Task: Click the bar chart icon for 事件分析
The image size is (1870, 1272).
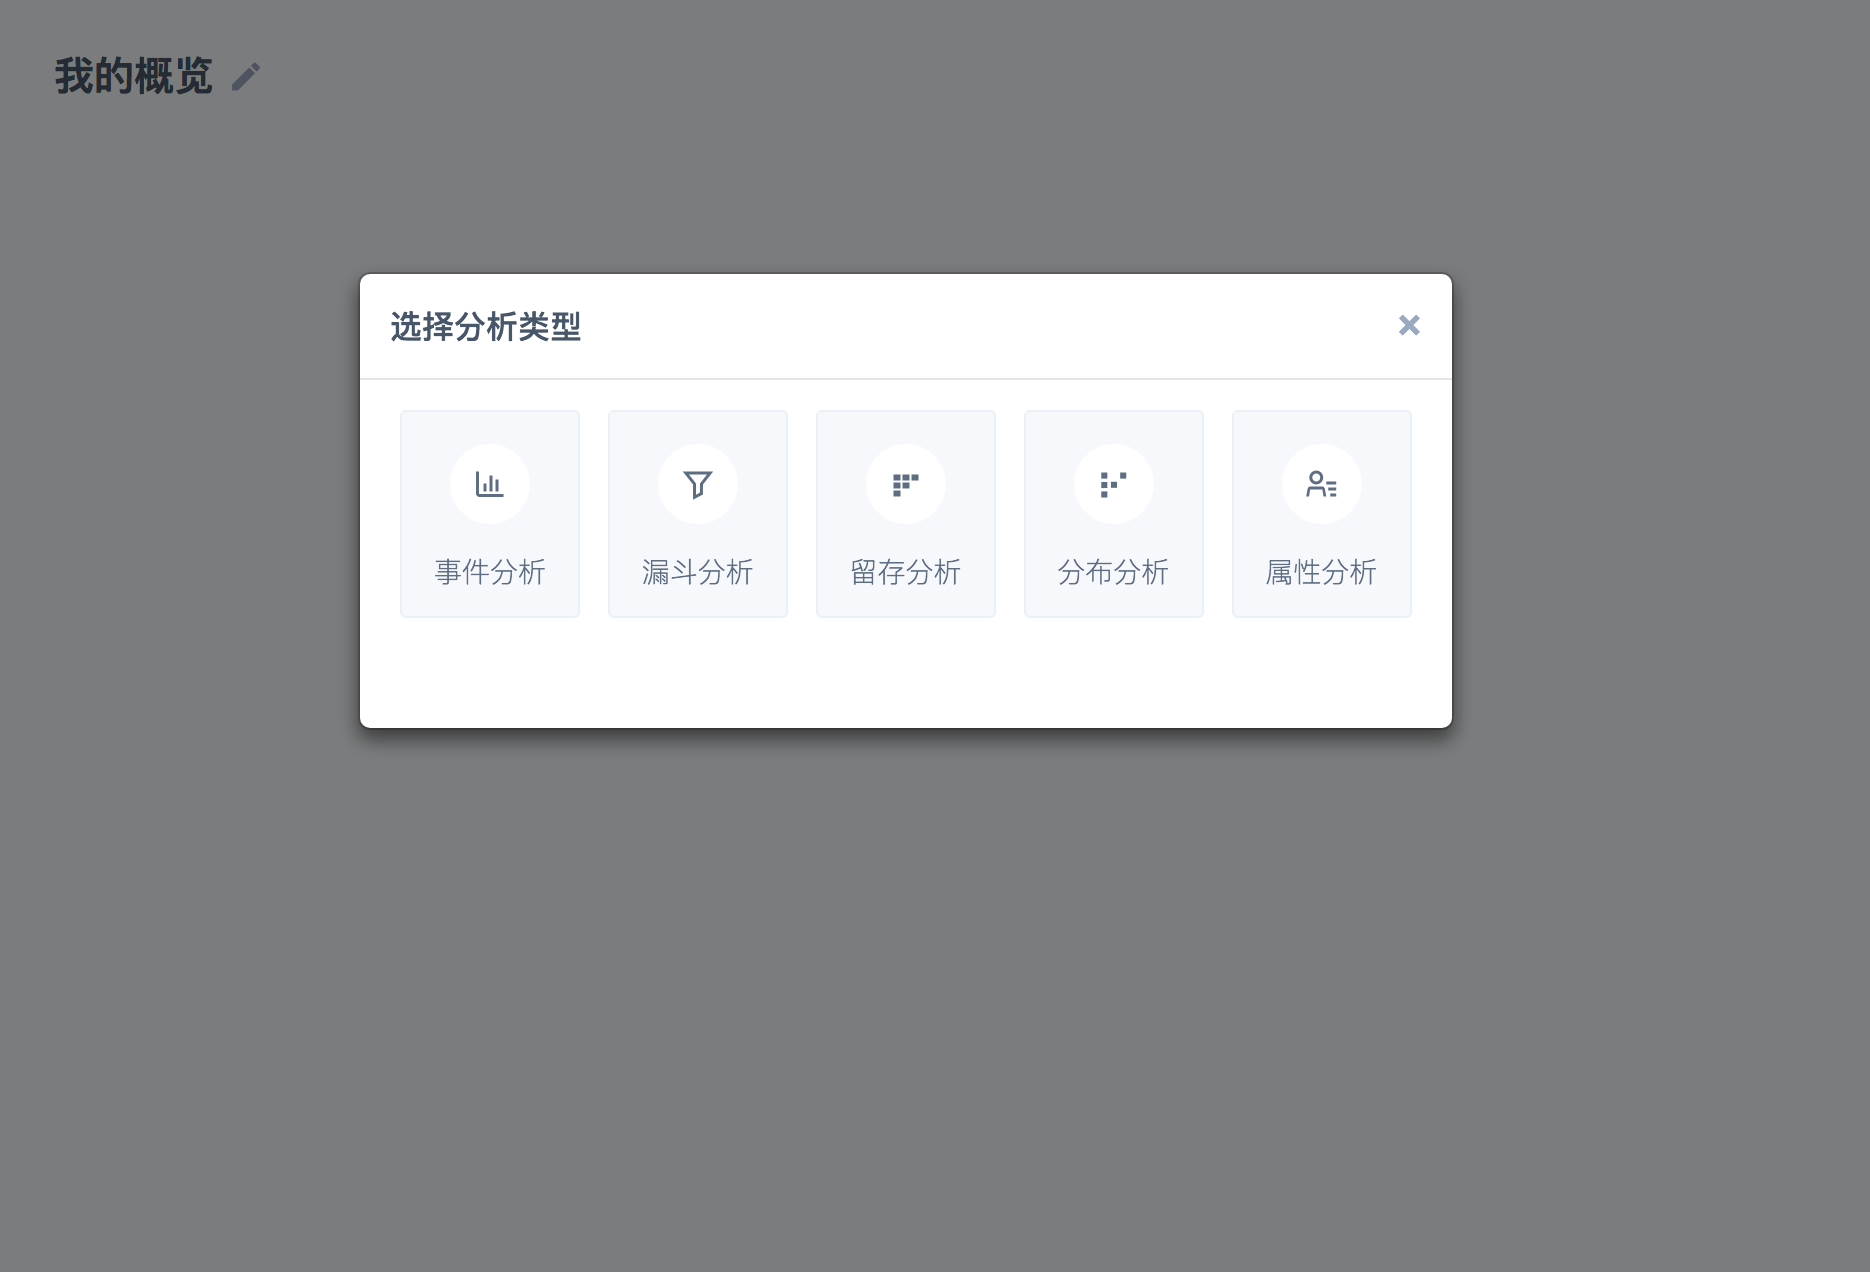Action: coord(490,484)
